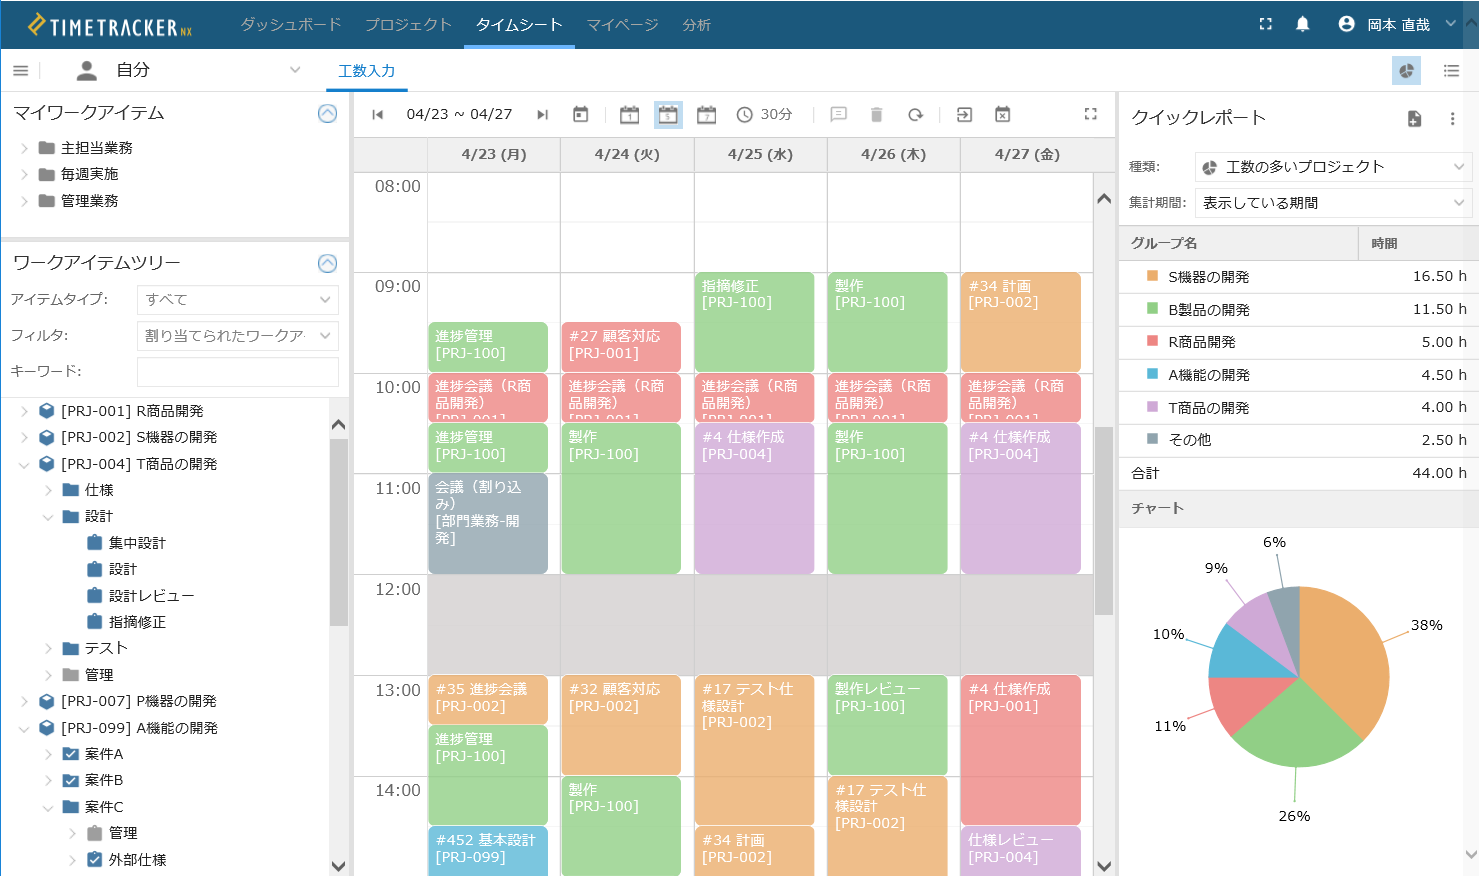
Task: Select the 指摘修正 work item in tree
Action: click(x=137, y=622)
